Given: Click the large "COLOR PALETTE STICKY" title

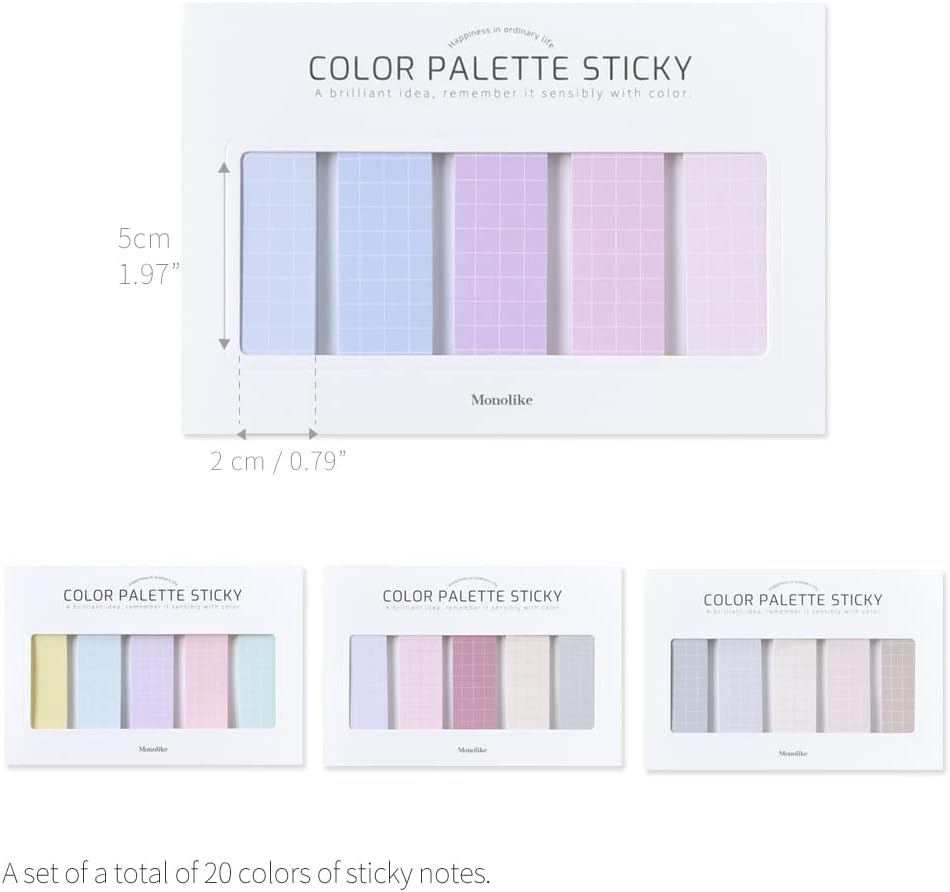Looking at the screenshot, I should (500, 68).
